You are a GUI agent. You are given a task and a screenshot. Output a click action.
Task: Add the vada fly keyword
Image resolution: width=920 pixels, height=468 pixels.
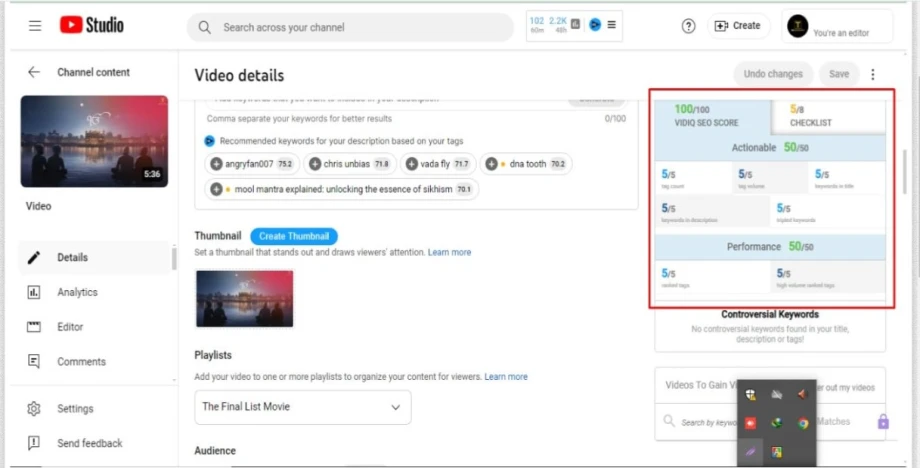(437, 164)
